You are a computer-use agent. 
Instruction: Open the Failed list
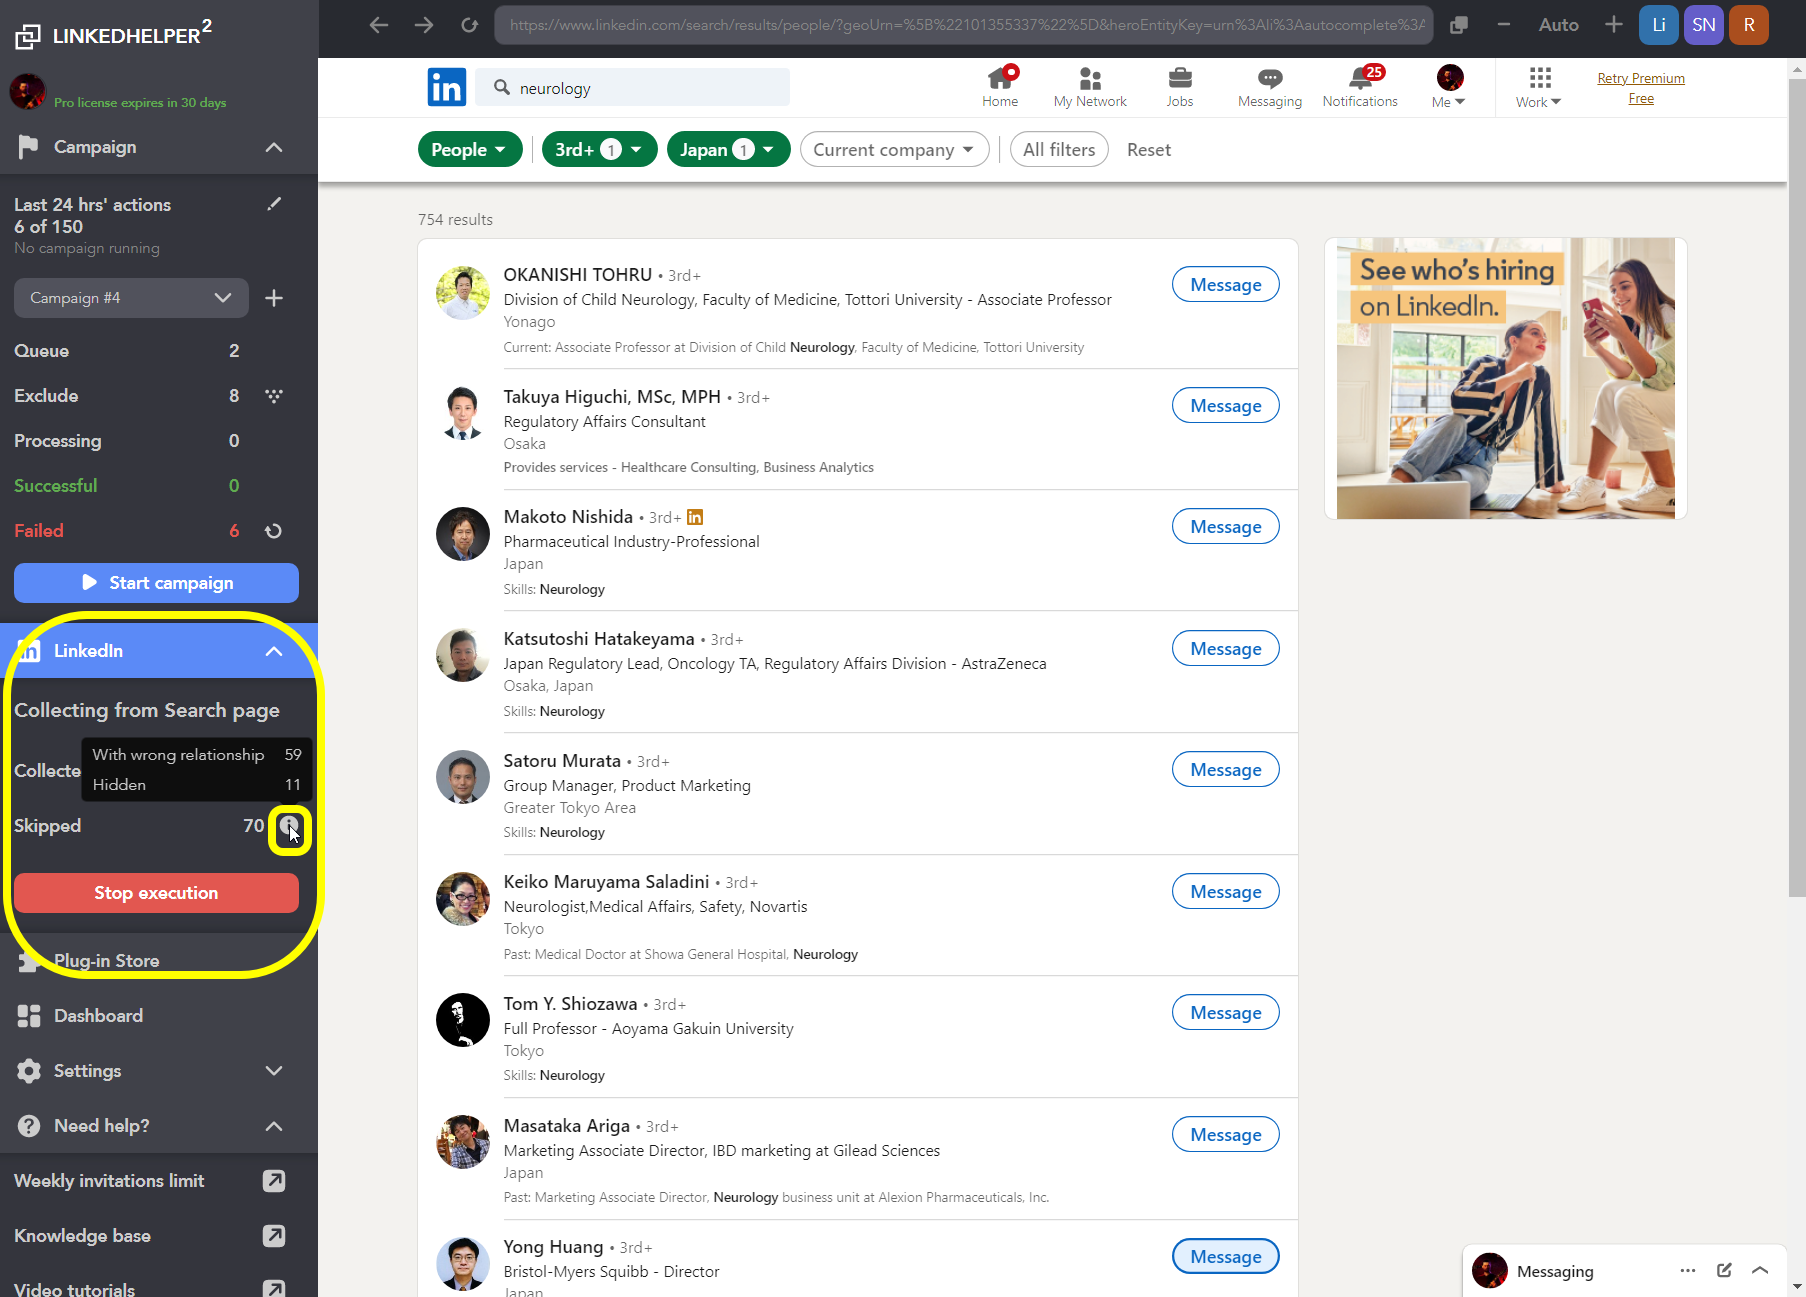coord(127,531)
